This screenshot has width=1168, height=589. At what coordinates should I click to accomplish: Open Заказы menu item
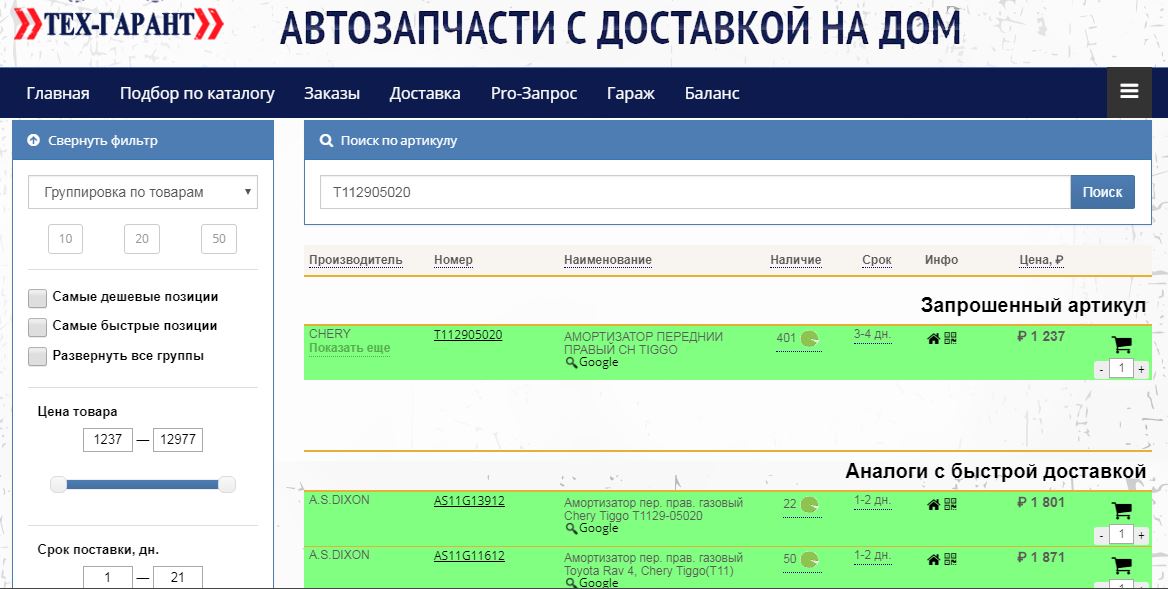coord(331,93)
